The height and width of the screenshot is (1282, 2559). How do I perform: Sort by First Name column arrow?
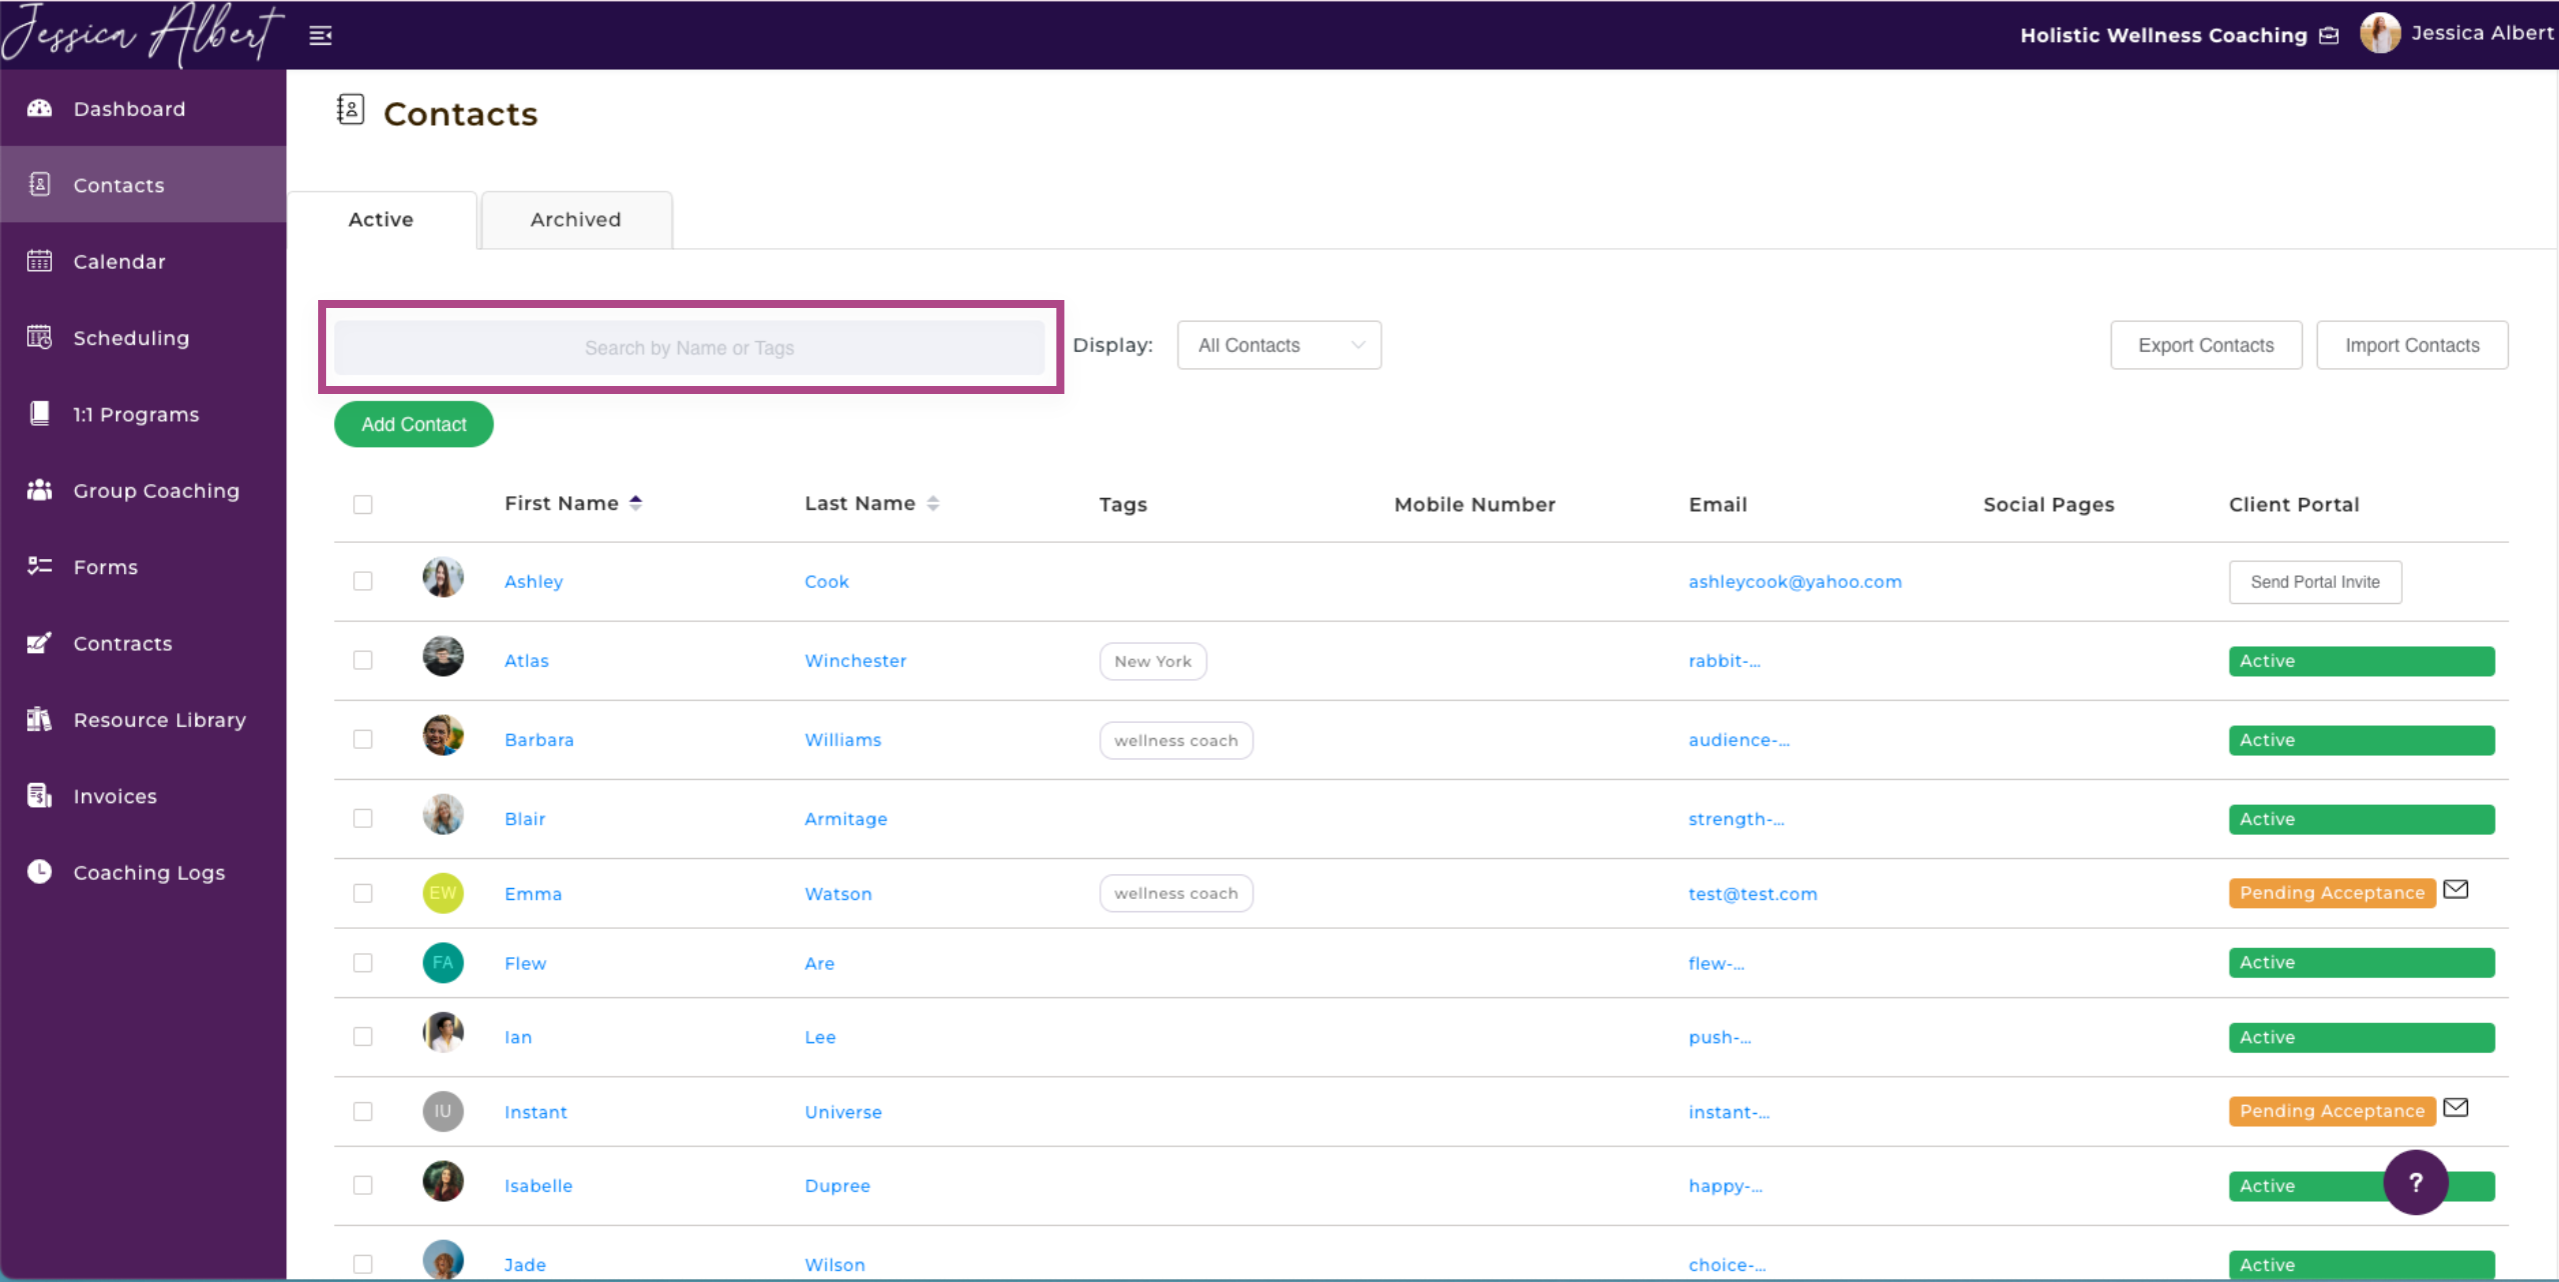click(x=636, y=503)
